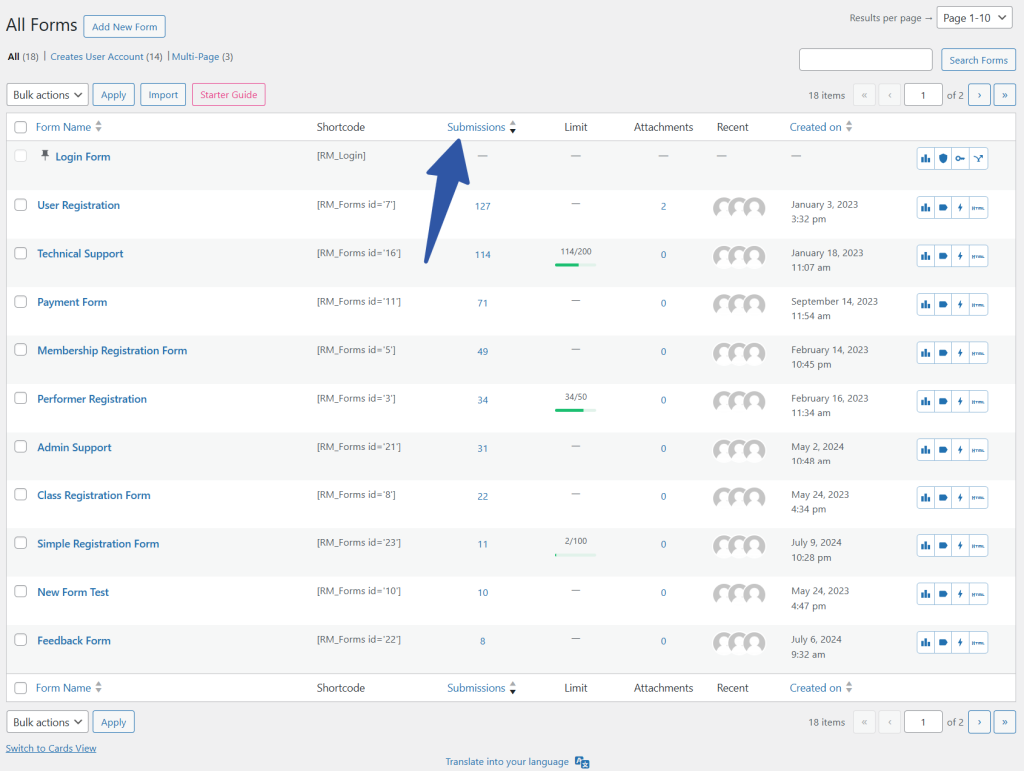The width and height of the screenshot is (1024, 771).
Task: Check the Feedback Form row checkbox
Action: [21, 640]
